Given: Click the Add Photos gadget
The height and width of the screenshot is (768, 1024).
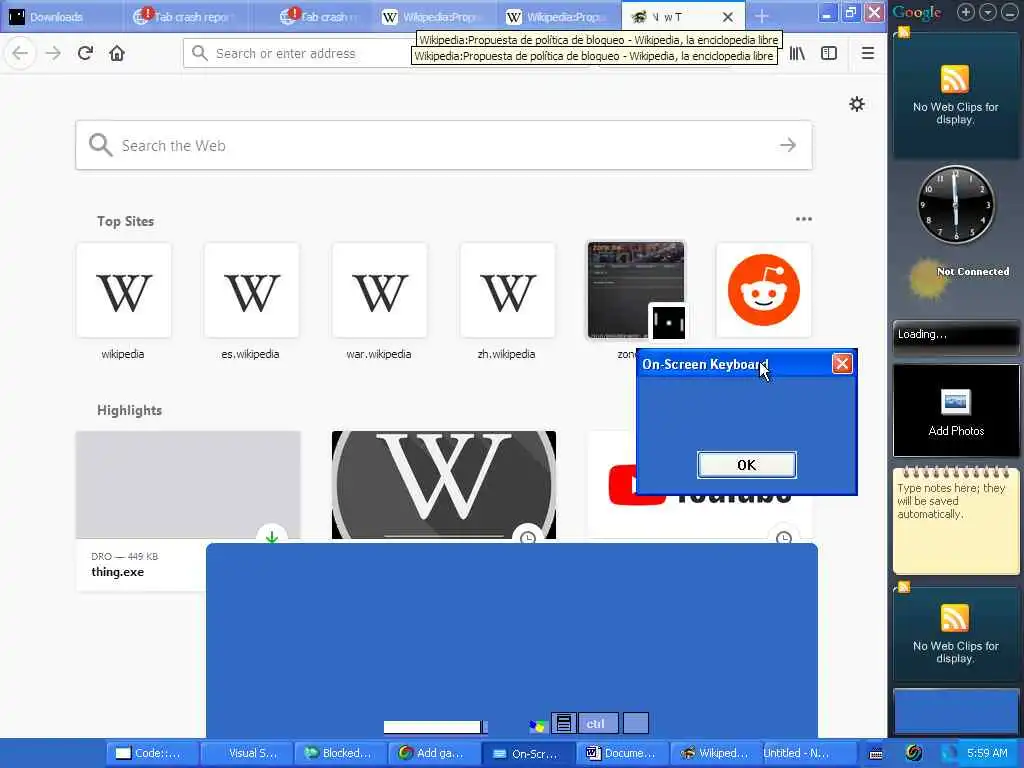Looking at the screenshot, I should [956, 411].
